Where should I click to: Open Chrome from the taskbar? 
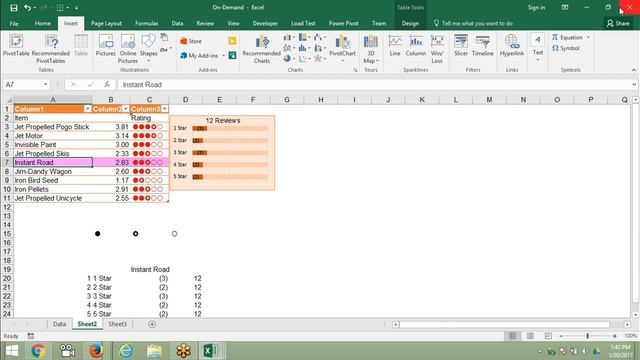pyautogui.click(x=38, y=351)
